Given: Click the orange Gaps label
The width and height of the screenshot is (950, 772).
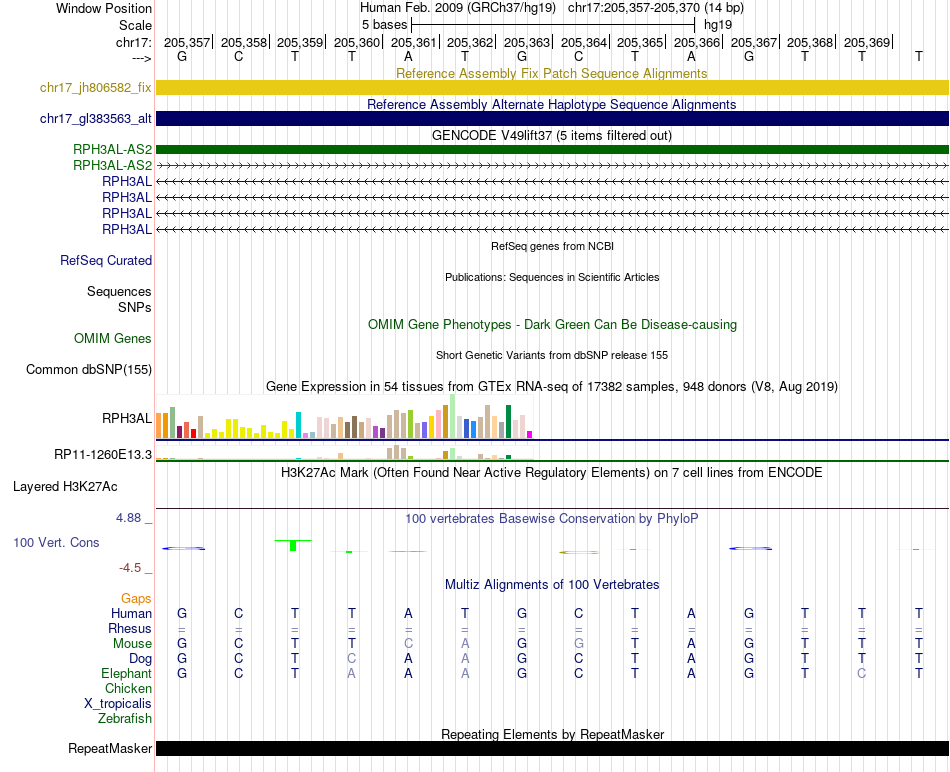Looking at the screenshot, I should click(x=136, y=599).
